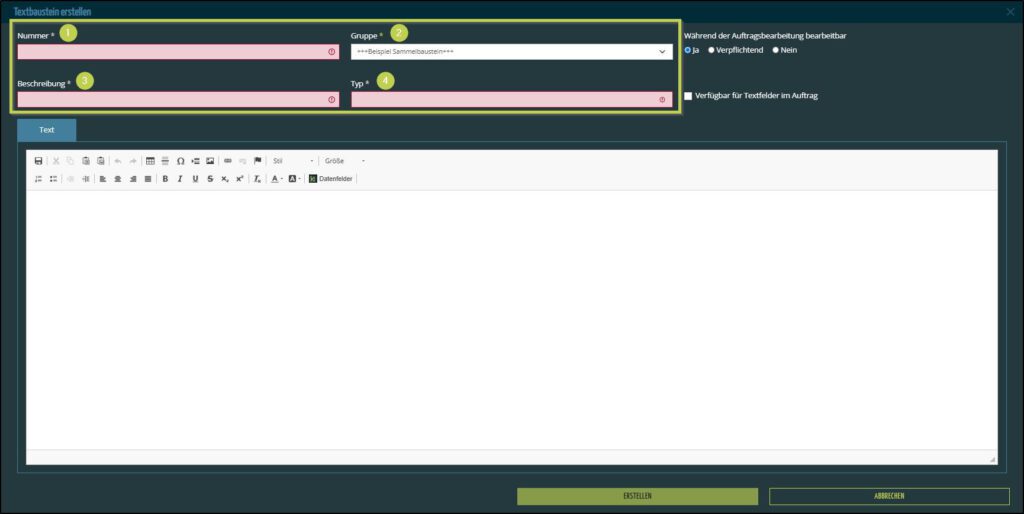Viewport: 1024px width, 514px height.
Task: Click the ERSTELLEN button
Action: [x=637, y=496]
